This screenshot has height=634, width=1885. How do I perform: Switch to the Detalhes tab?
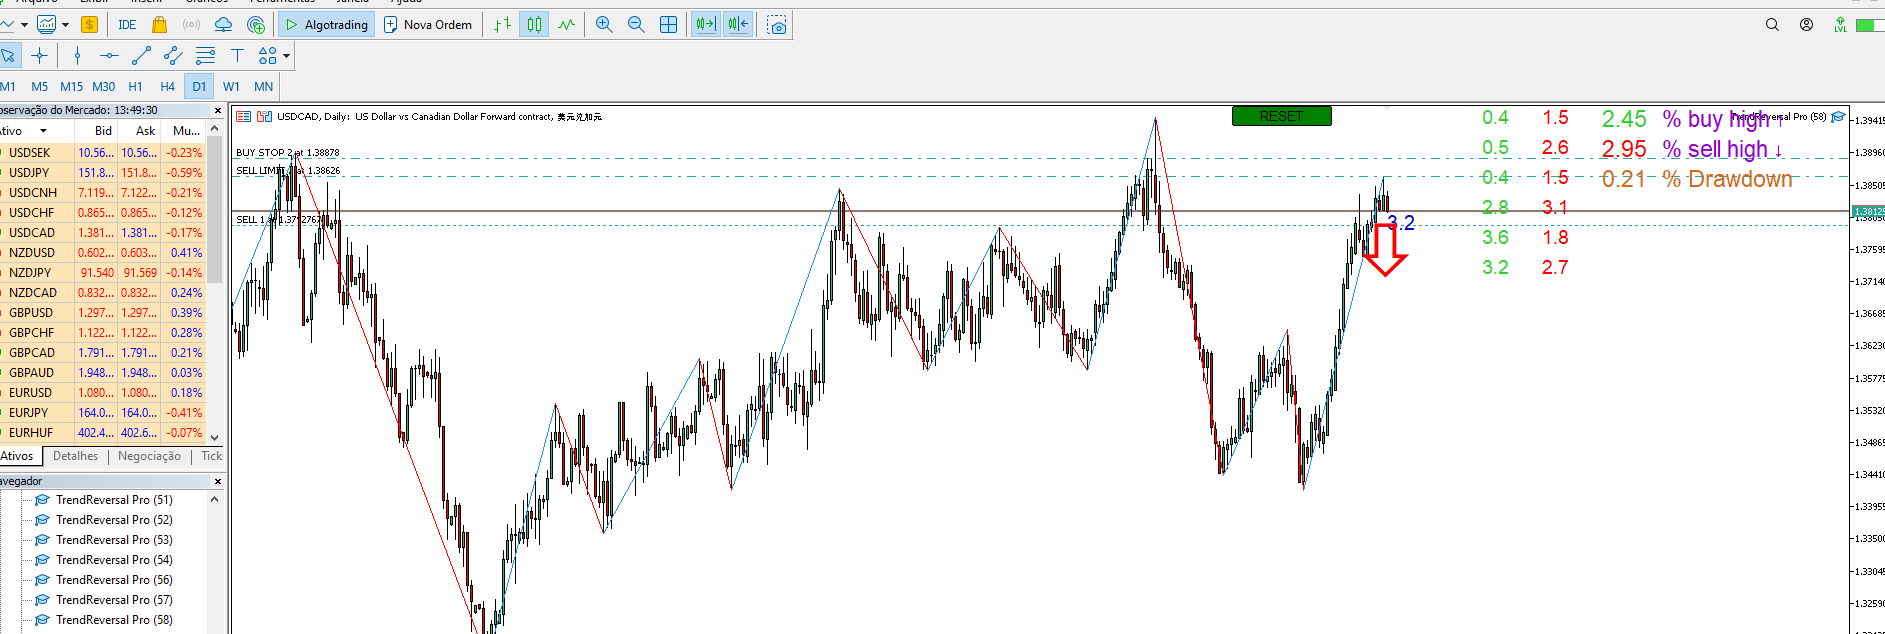(76, 456)
